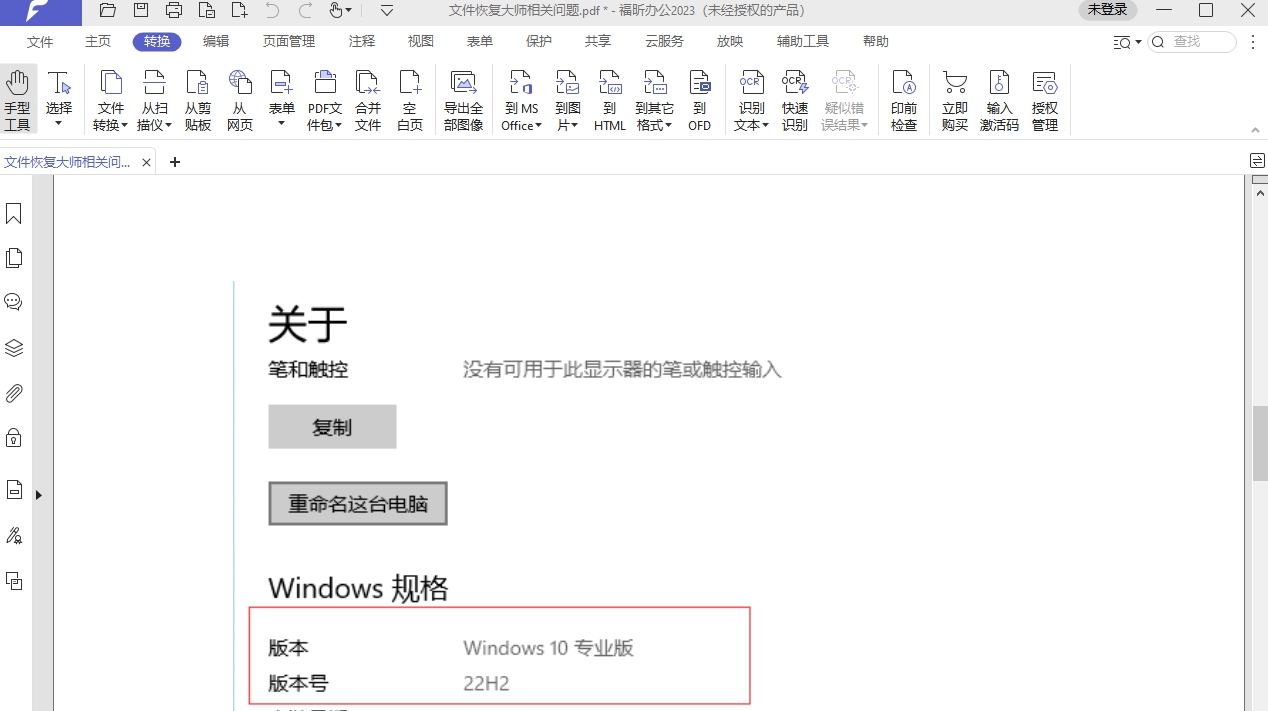
Task: Switch to the Comment (注释) tab
Action: pos(362,42)
